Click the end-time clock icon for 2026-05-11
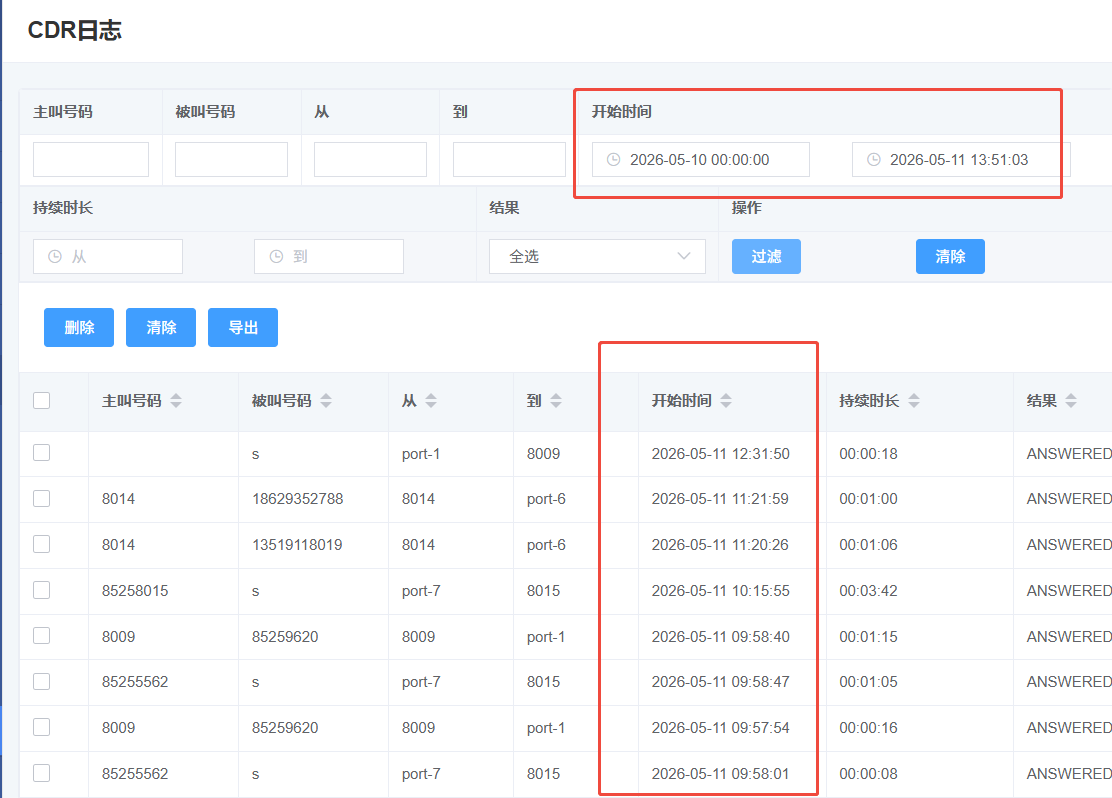Viewport: 1112px width, 798px height. tap(874, 160)
